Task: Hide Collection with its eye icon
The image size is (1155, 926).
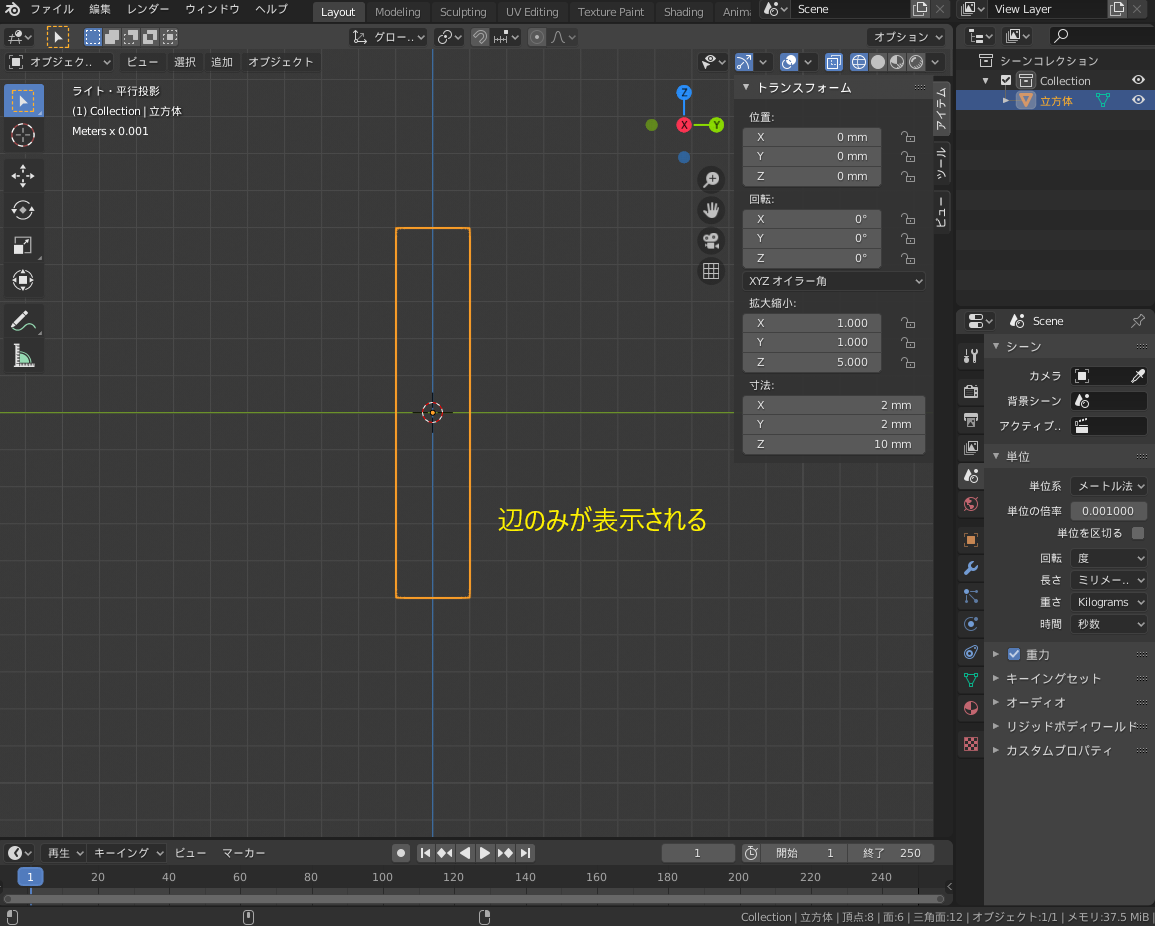Action: pos(1138,80)
